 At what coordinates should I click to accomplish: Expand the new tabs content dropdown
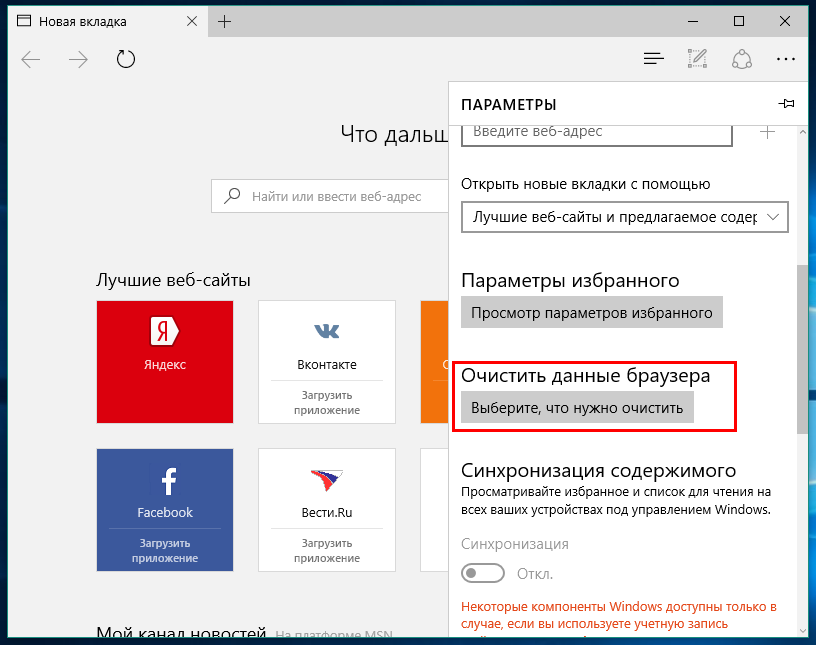[624, 216]
